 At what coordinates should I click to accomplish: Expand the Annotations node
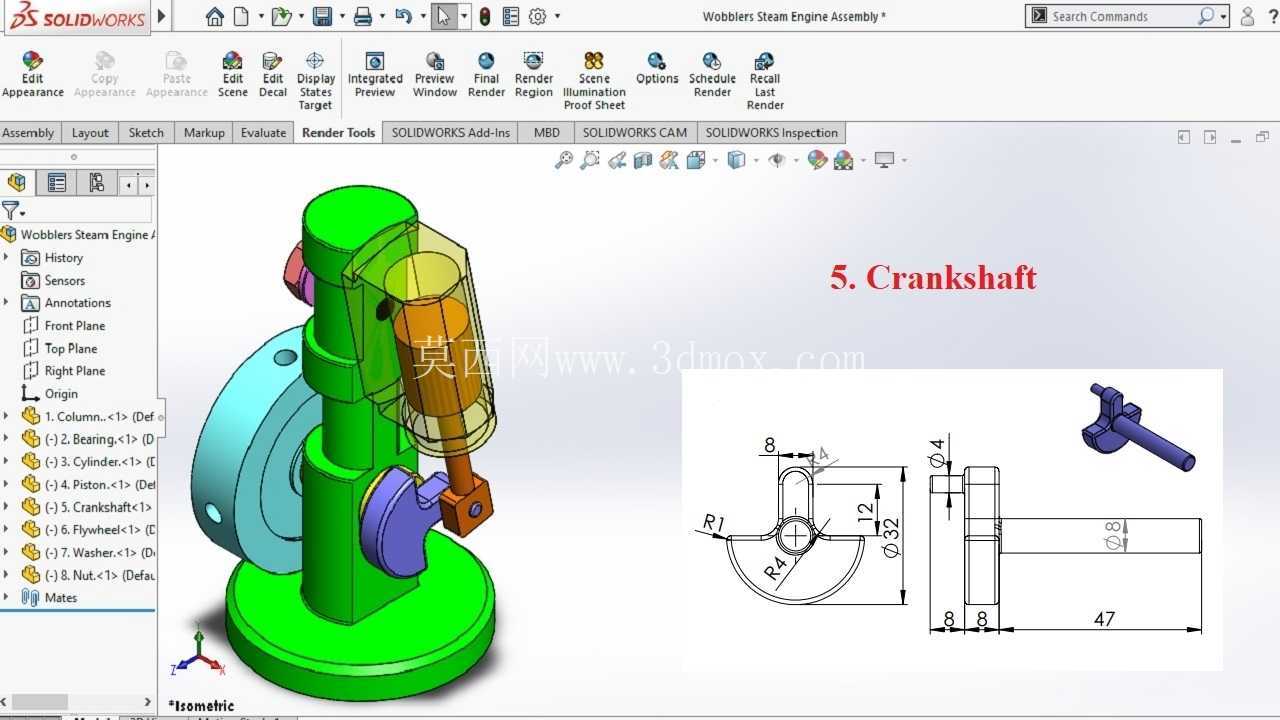tap(6, 302)
